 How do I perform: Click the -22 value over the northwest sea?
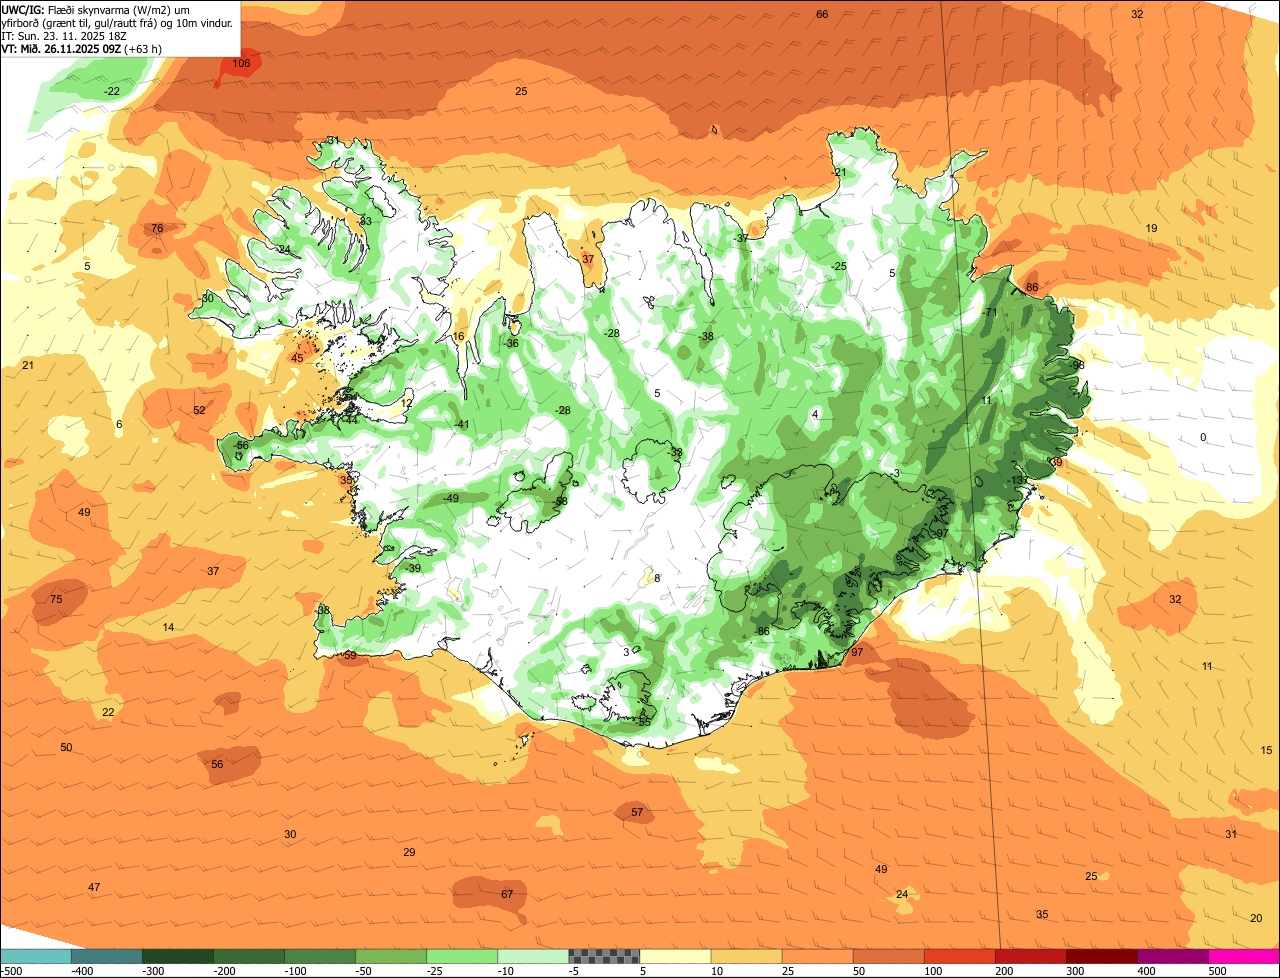tap(112, 91)
